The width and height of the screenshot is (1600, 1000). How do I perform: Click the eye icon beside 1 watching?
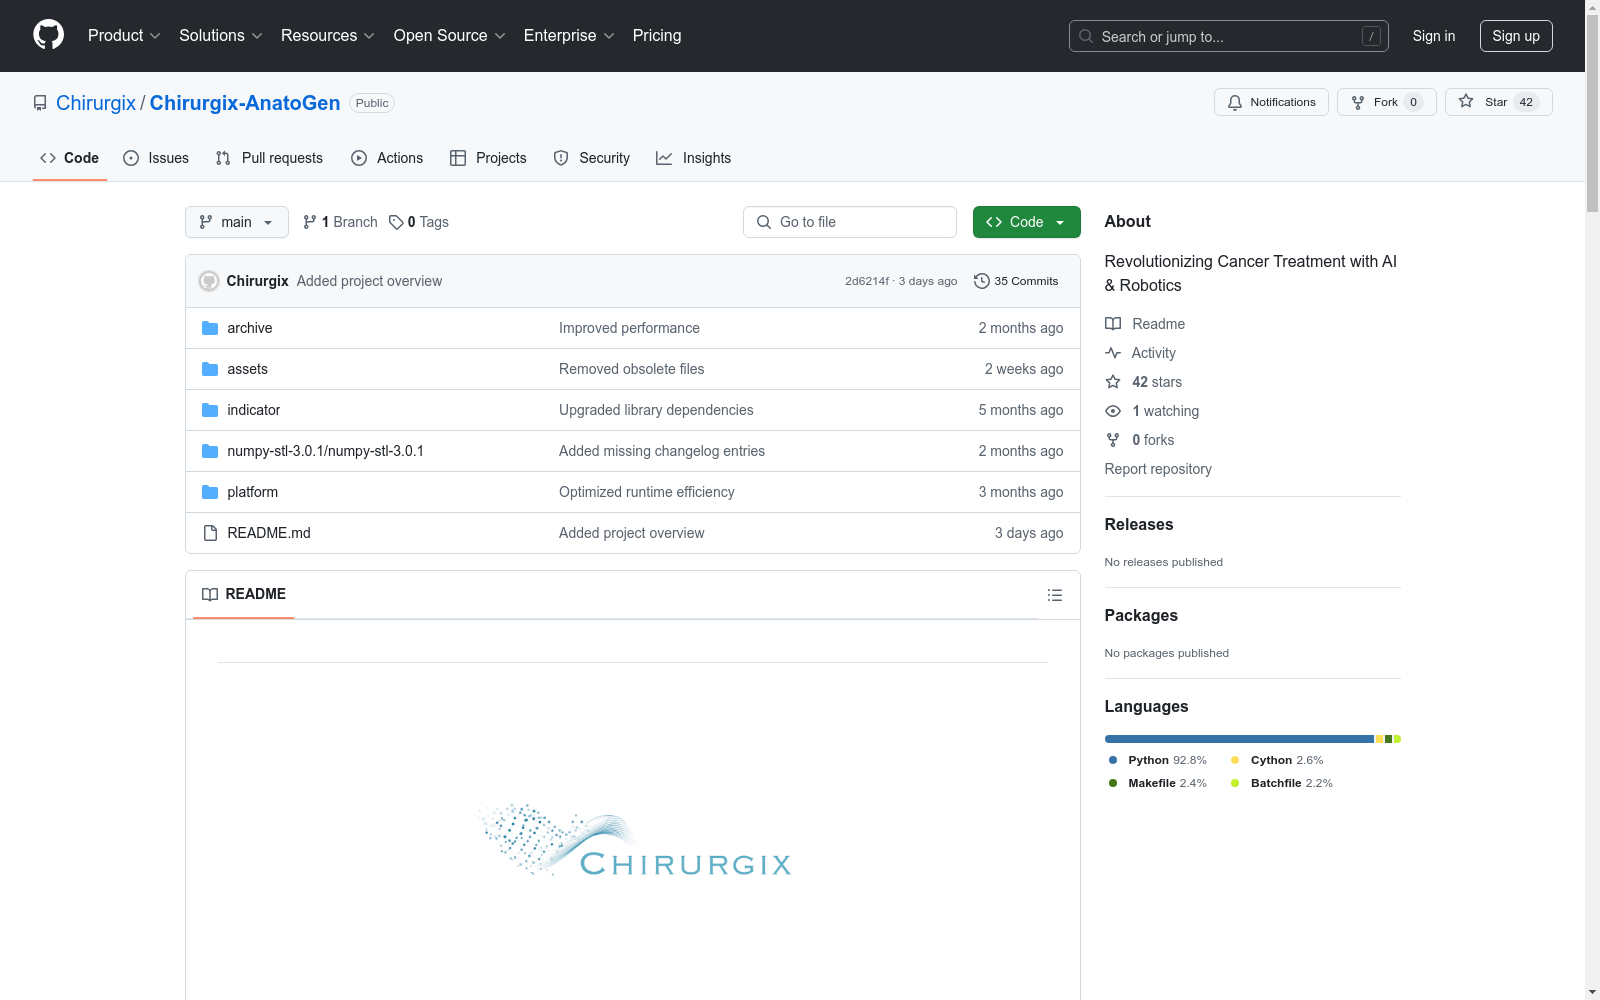click(1113, 411)
